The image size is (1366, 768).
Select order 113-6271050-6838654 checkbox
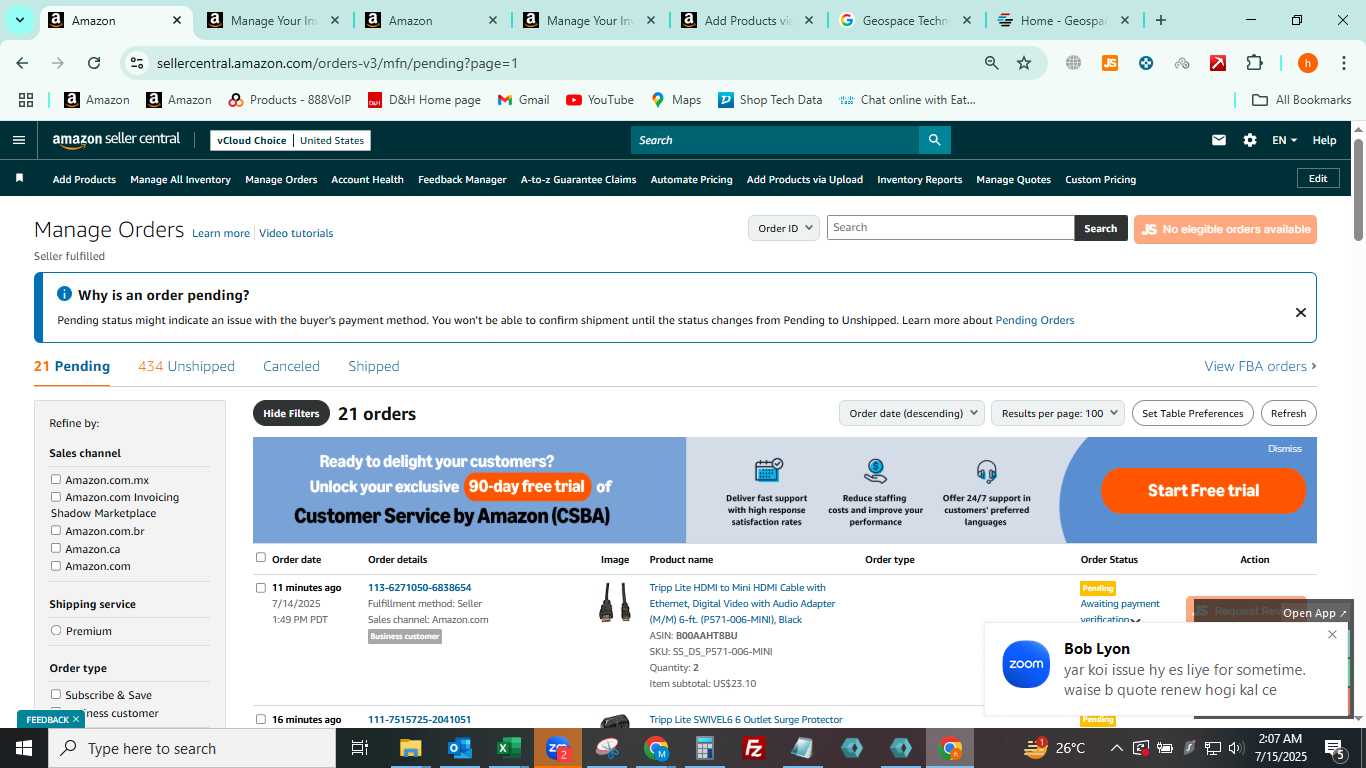pos(261,588)
